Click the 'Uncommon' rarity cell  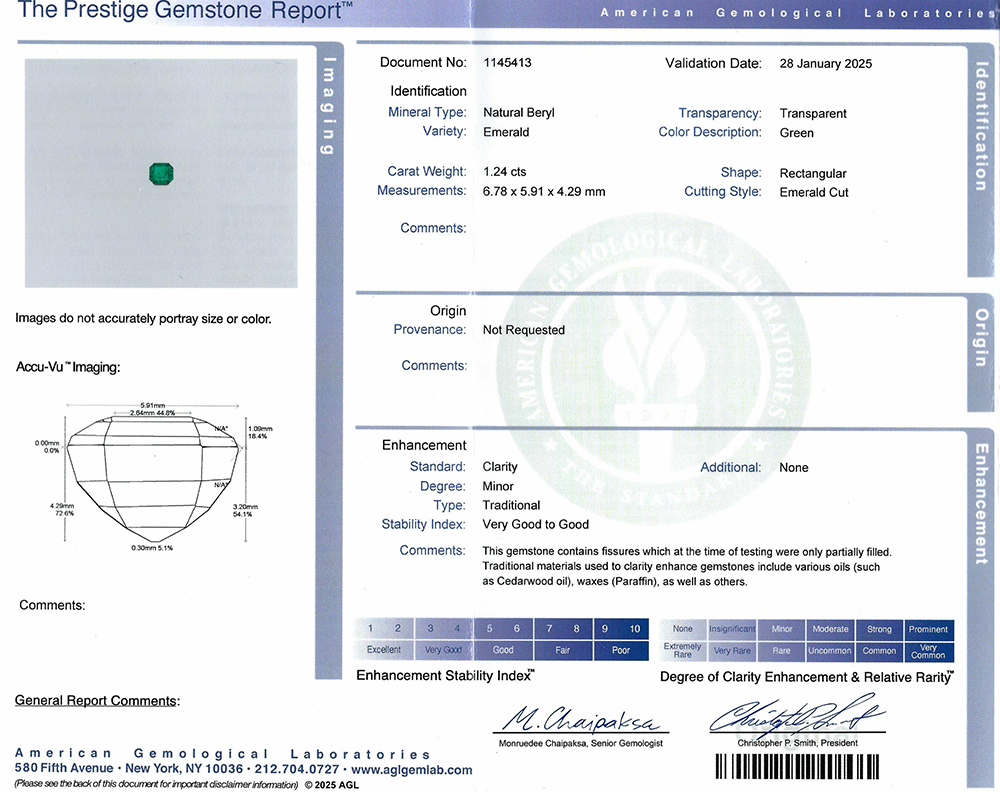point(830,650)
